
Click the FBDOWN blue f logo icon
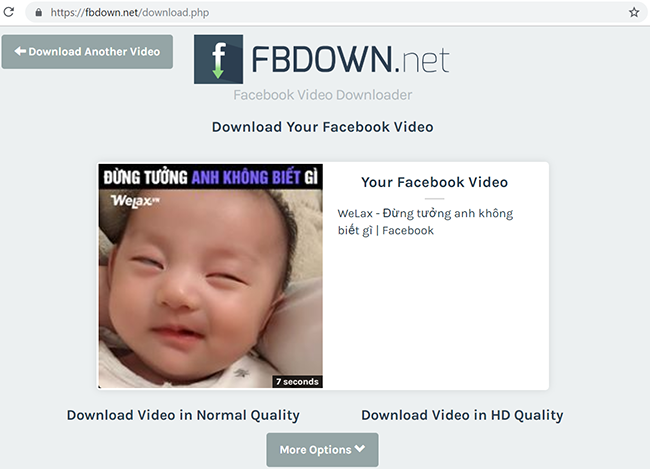coord(218,59)
